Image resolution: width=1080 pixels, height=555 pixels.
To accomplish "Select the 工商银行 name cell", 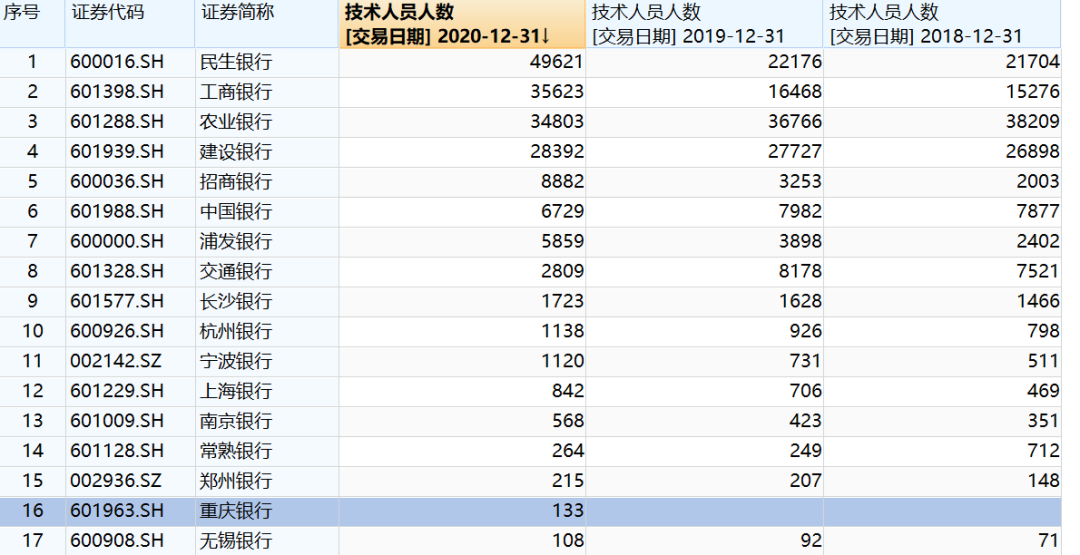I will pyautogui.click(x=236, y=92).
